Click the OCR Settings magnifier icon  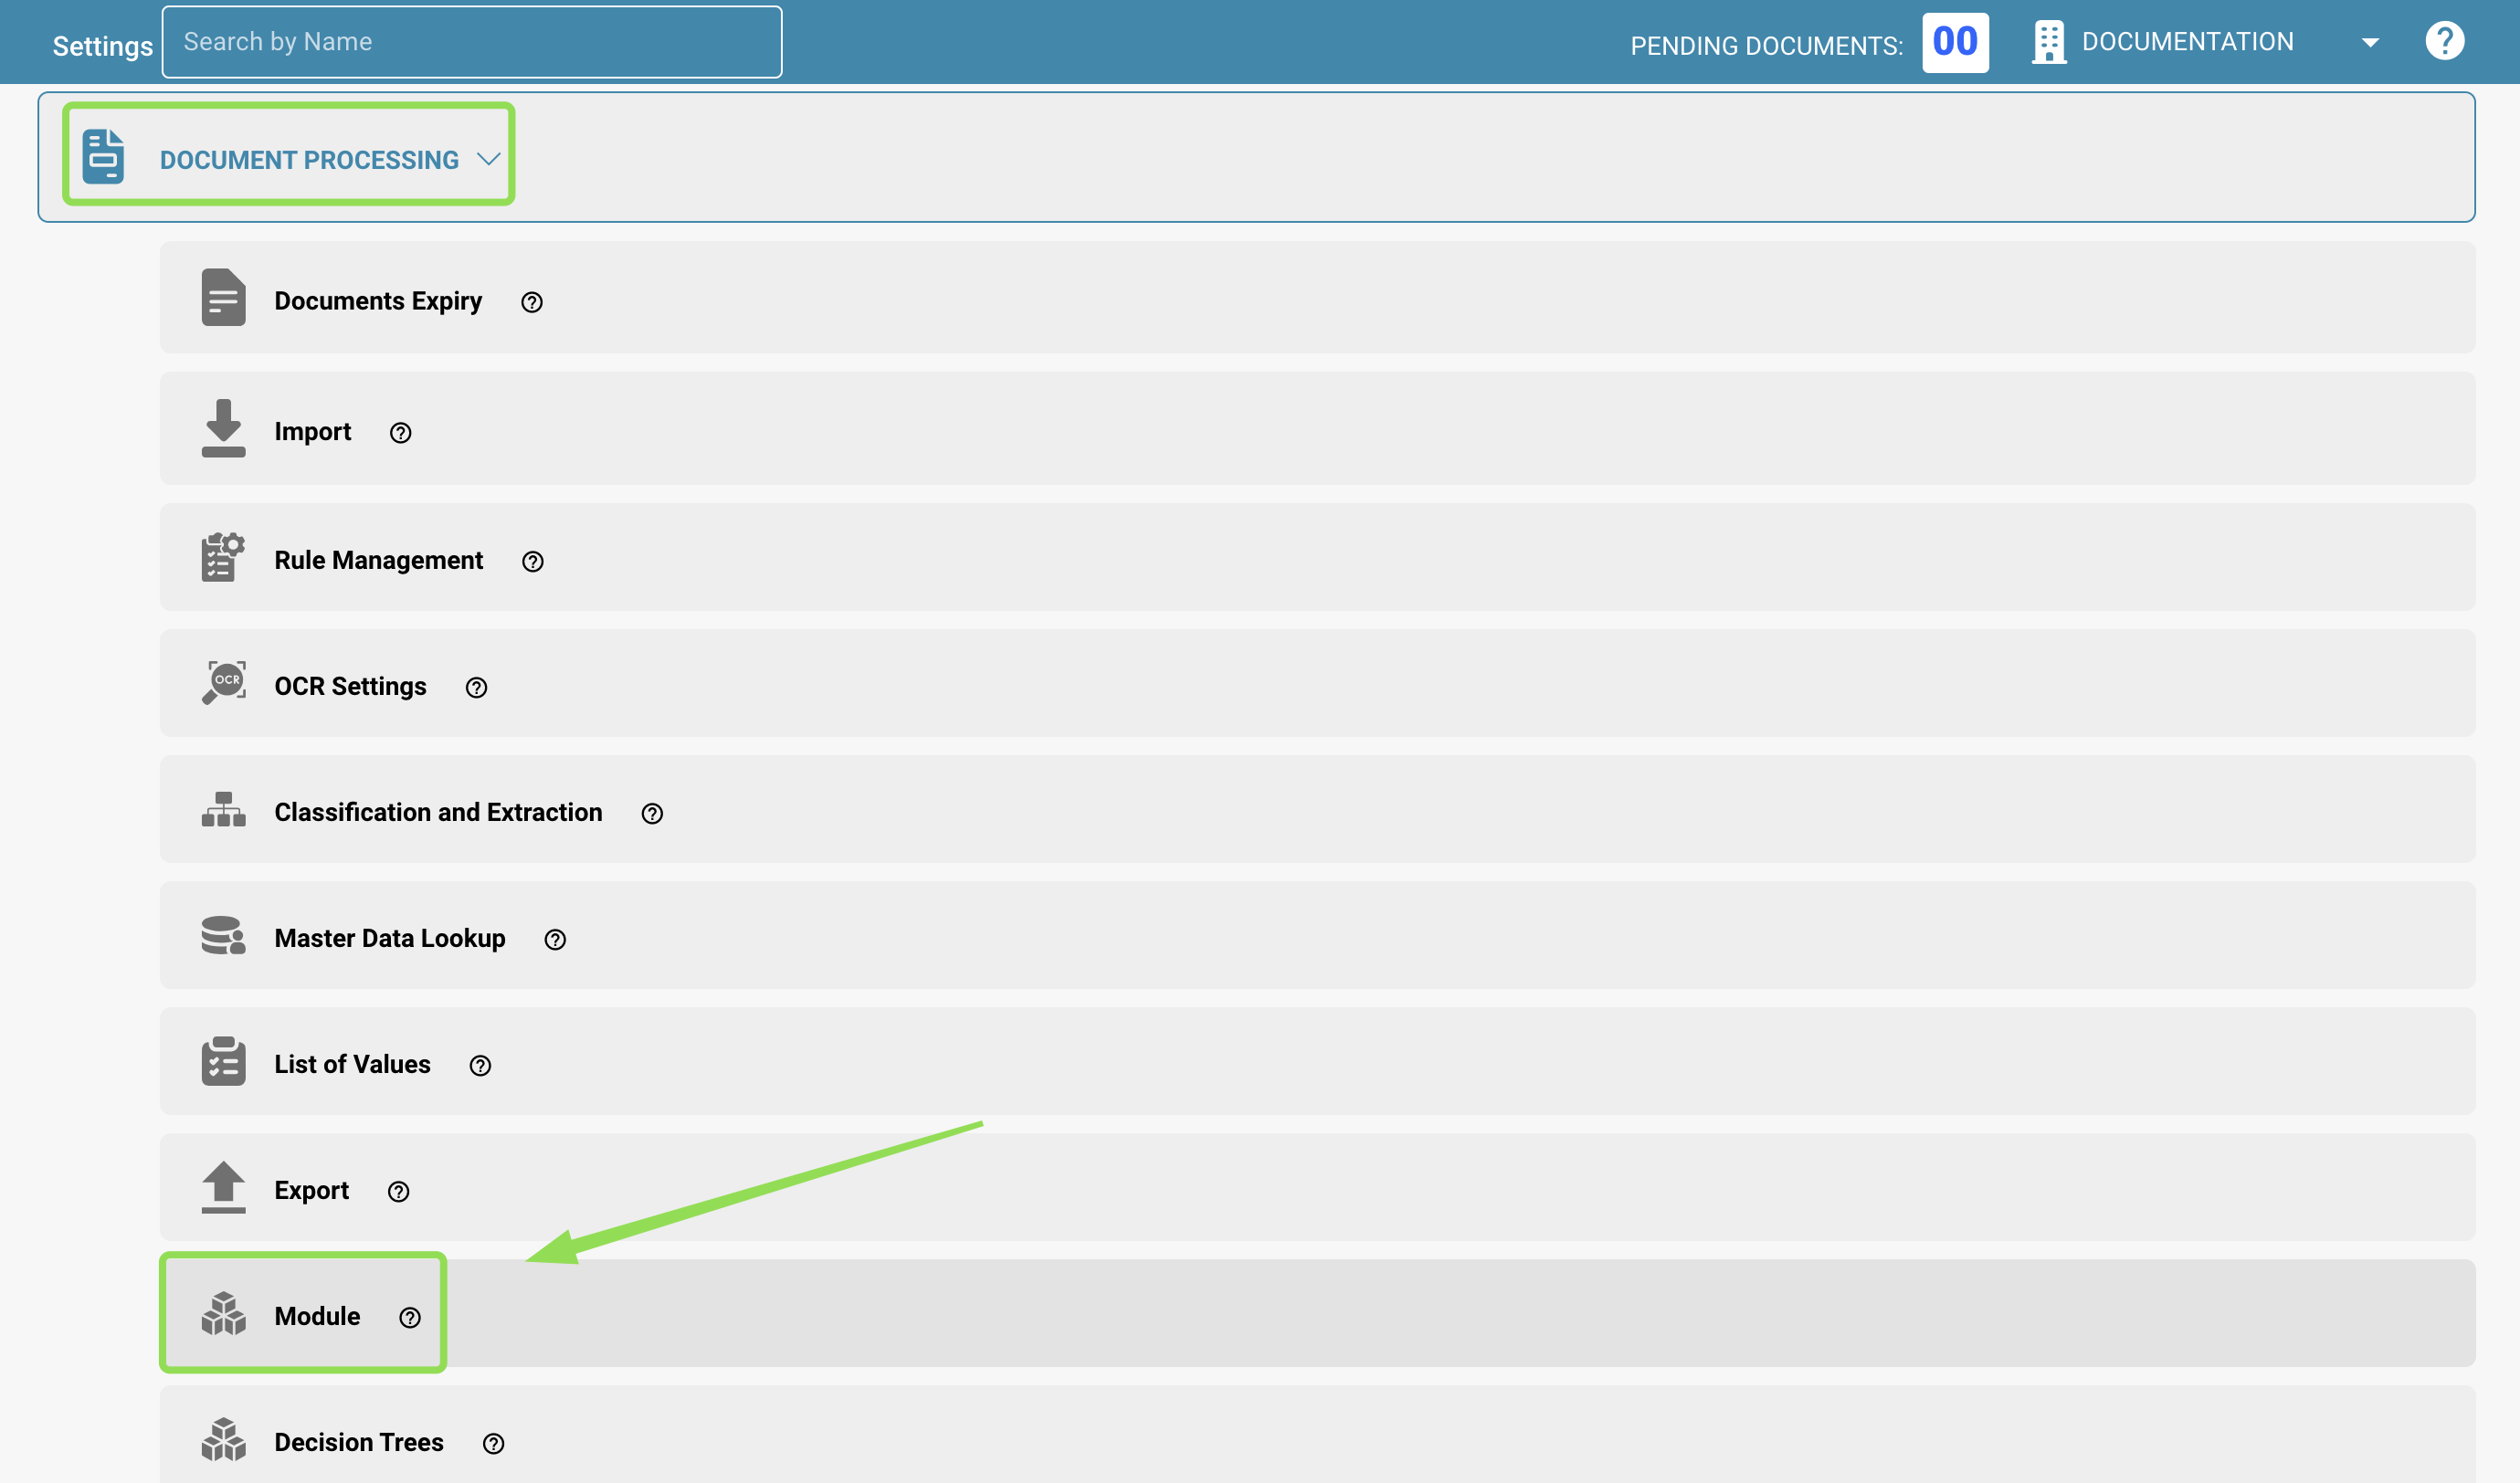(223, 683)
